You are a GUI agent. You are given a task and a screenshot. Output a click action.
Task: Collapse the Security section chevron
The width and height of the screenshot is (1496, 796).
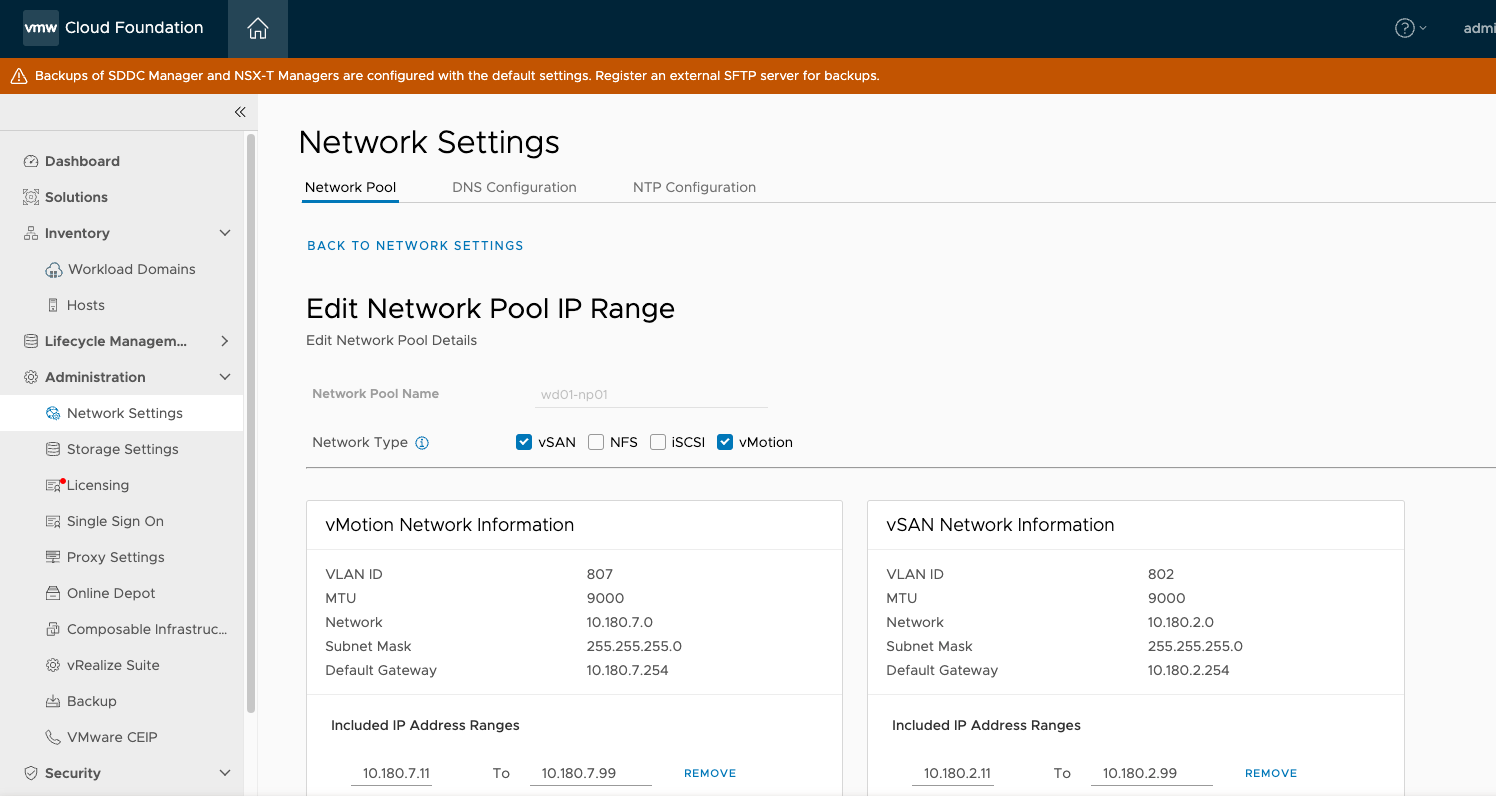click(x=225, y=773)
